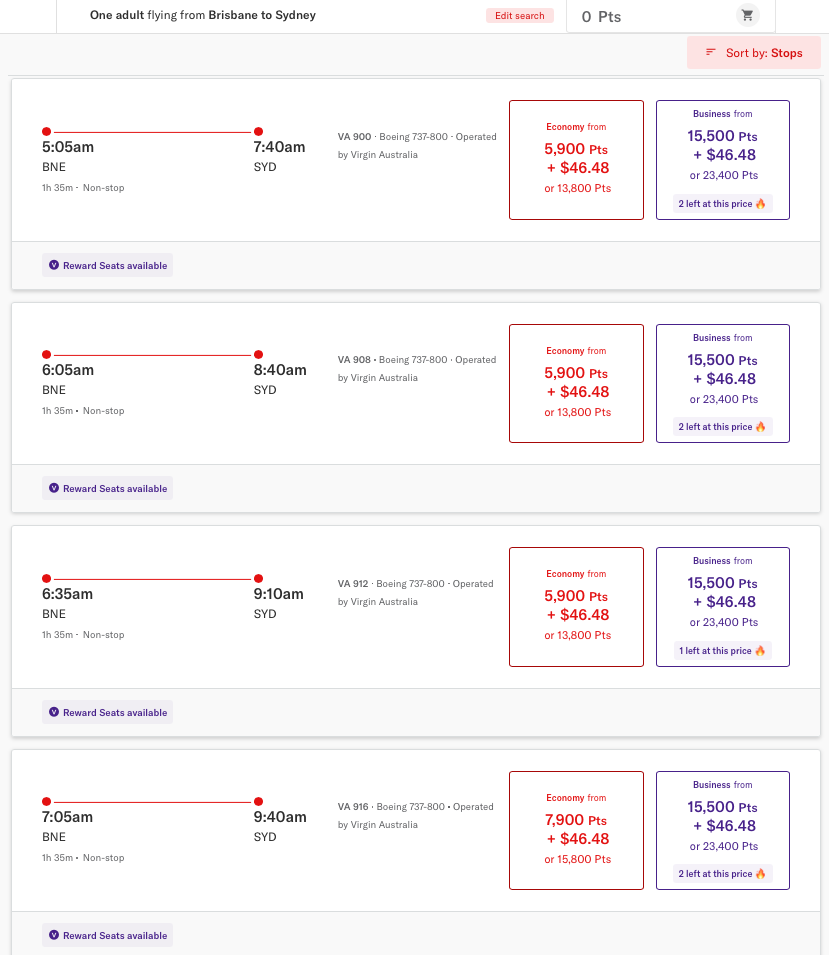
Task: Click the sort lines icon
Action: tap(711, 53)
